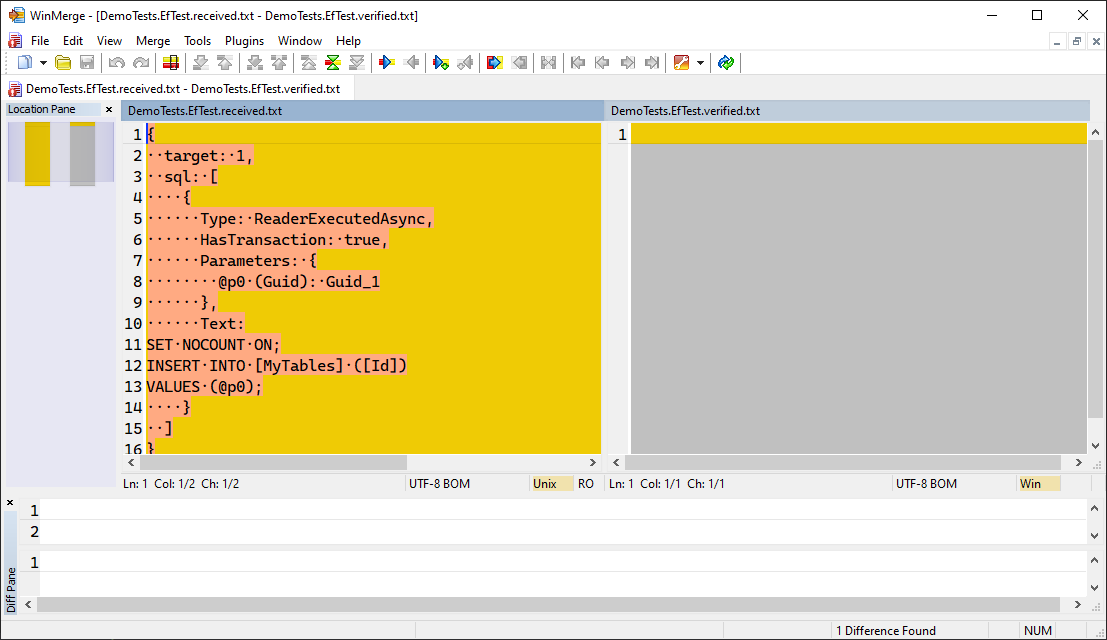
Task: Select the line difference toolbar icon
Action: (x=171, y=63)
